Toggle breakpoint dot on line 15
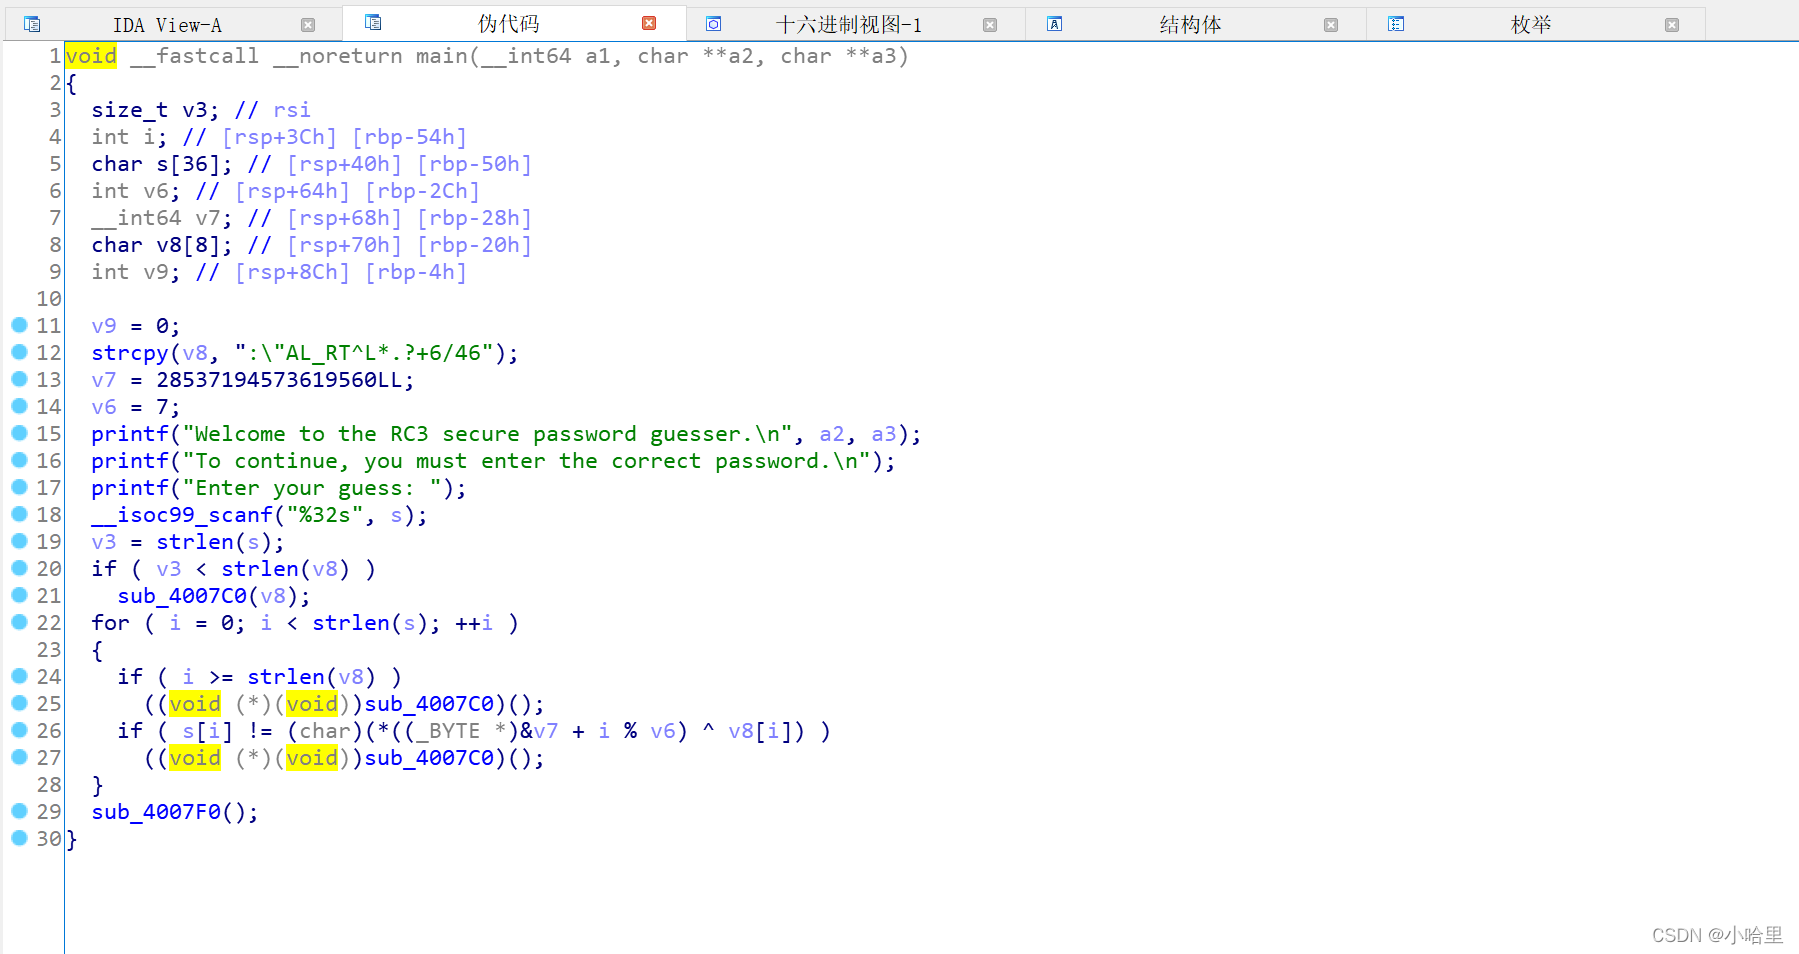The image size is (1799, 954). [x=19, y=432]
